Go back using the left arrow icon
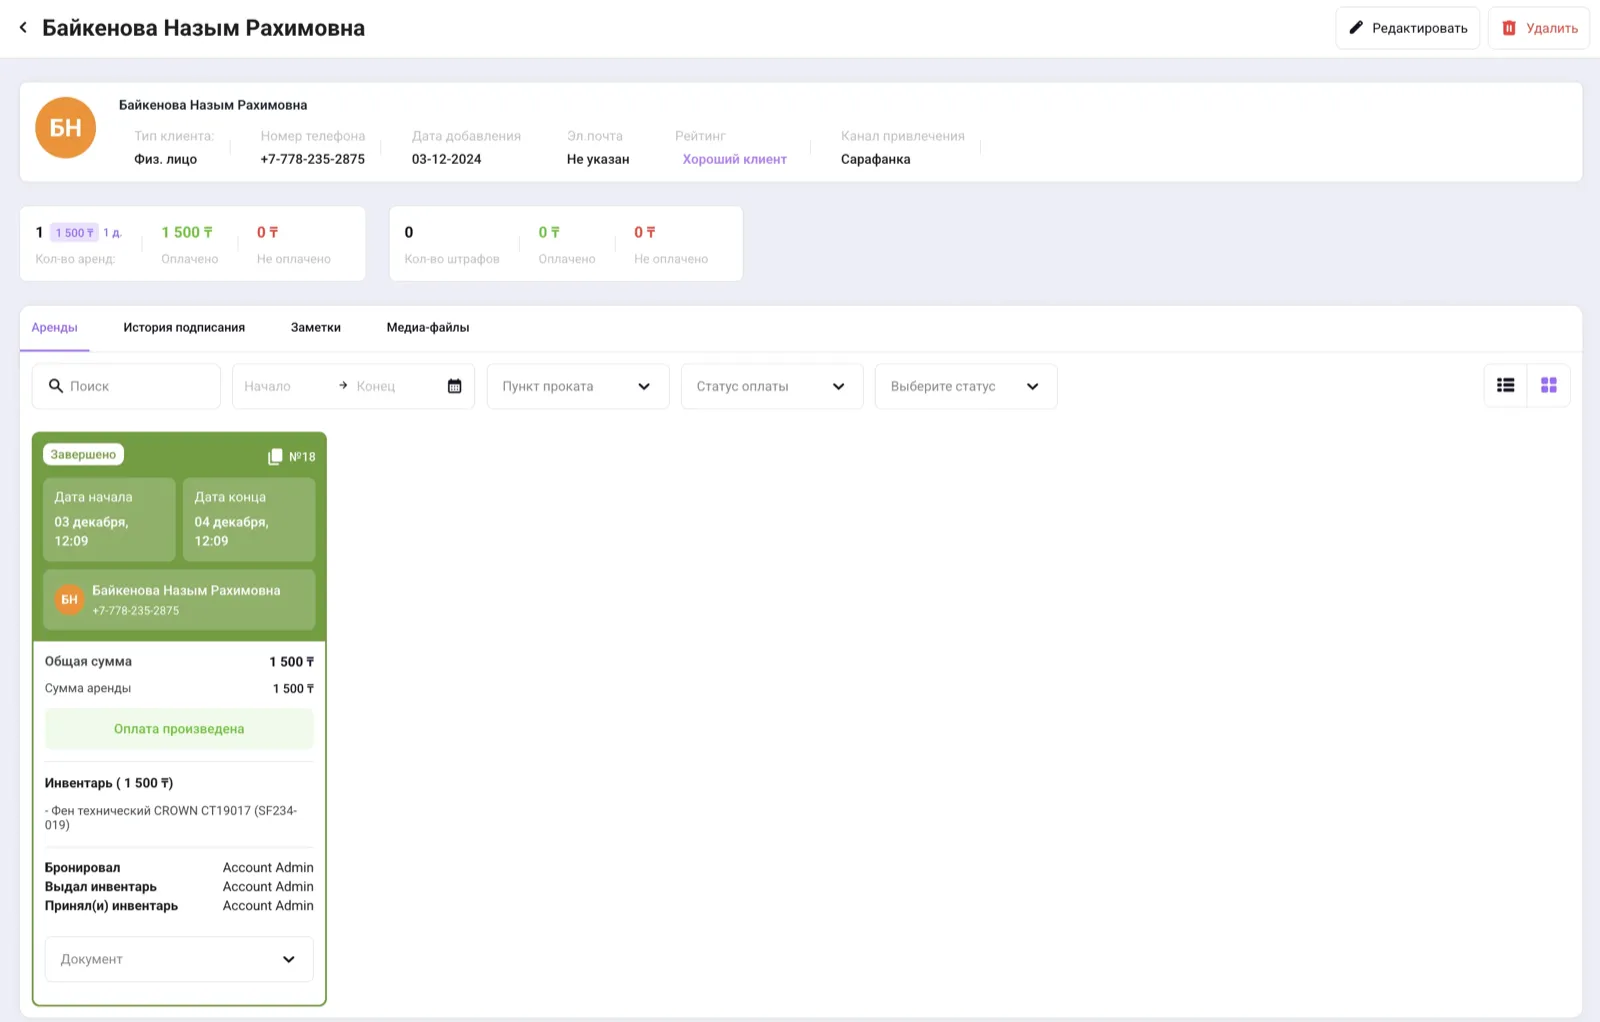This screenshot has width=1600, height=1022. coord(23,28)
